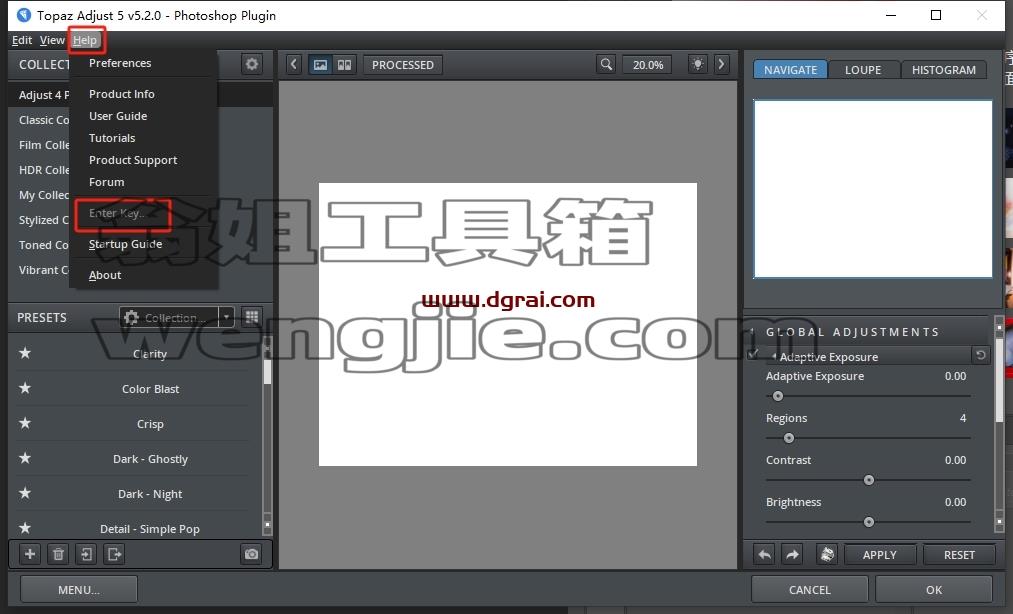Switch to single image view icon

tap(320, 65)
